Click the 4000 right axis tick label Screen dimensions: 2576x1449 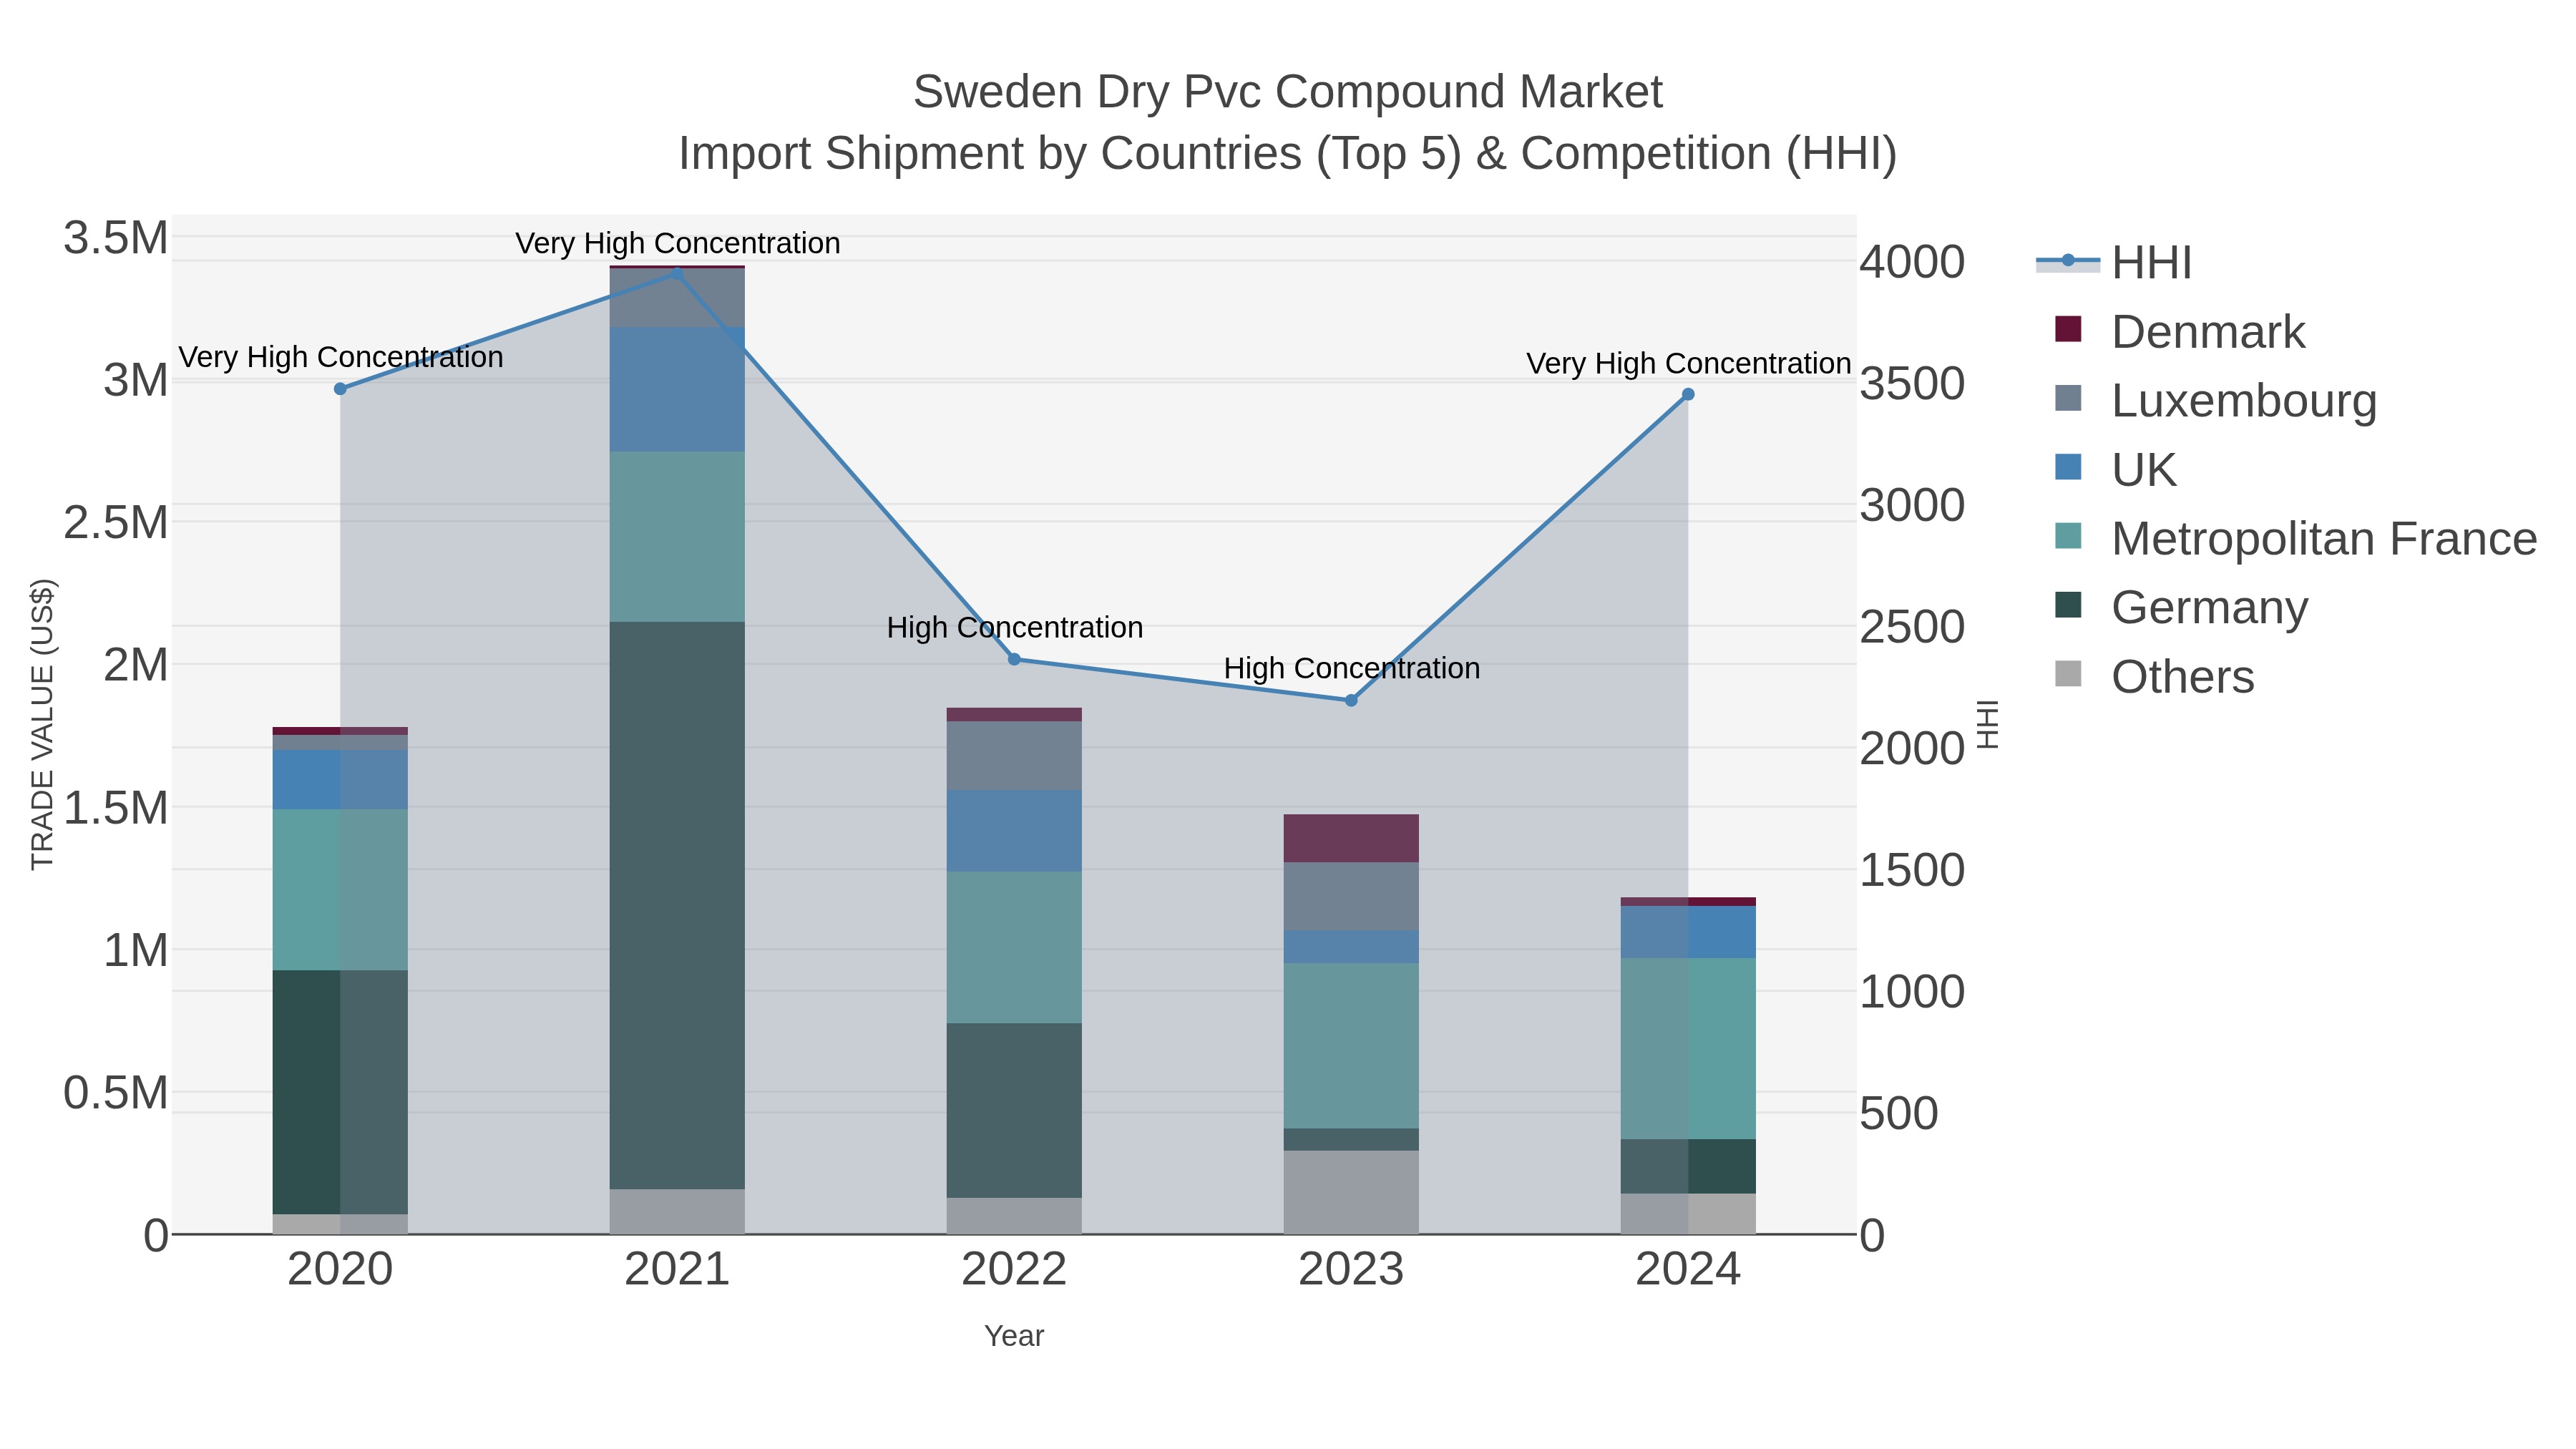click(x=1912, y=262)
